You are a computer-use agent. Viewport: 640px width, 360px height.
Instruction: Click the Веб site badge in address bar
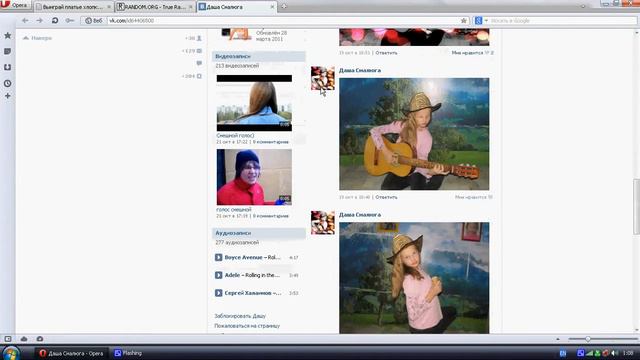point(93,20)
